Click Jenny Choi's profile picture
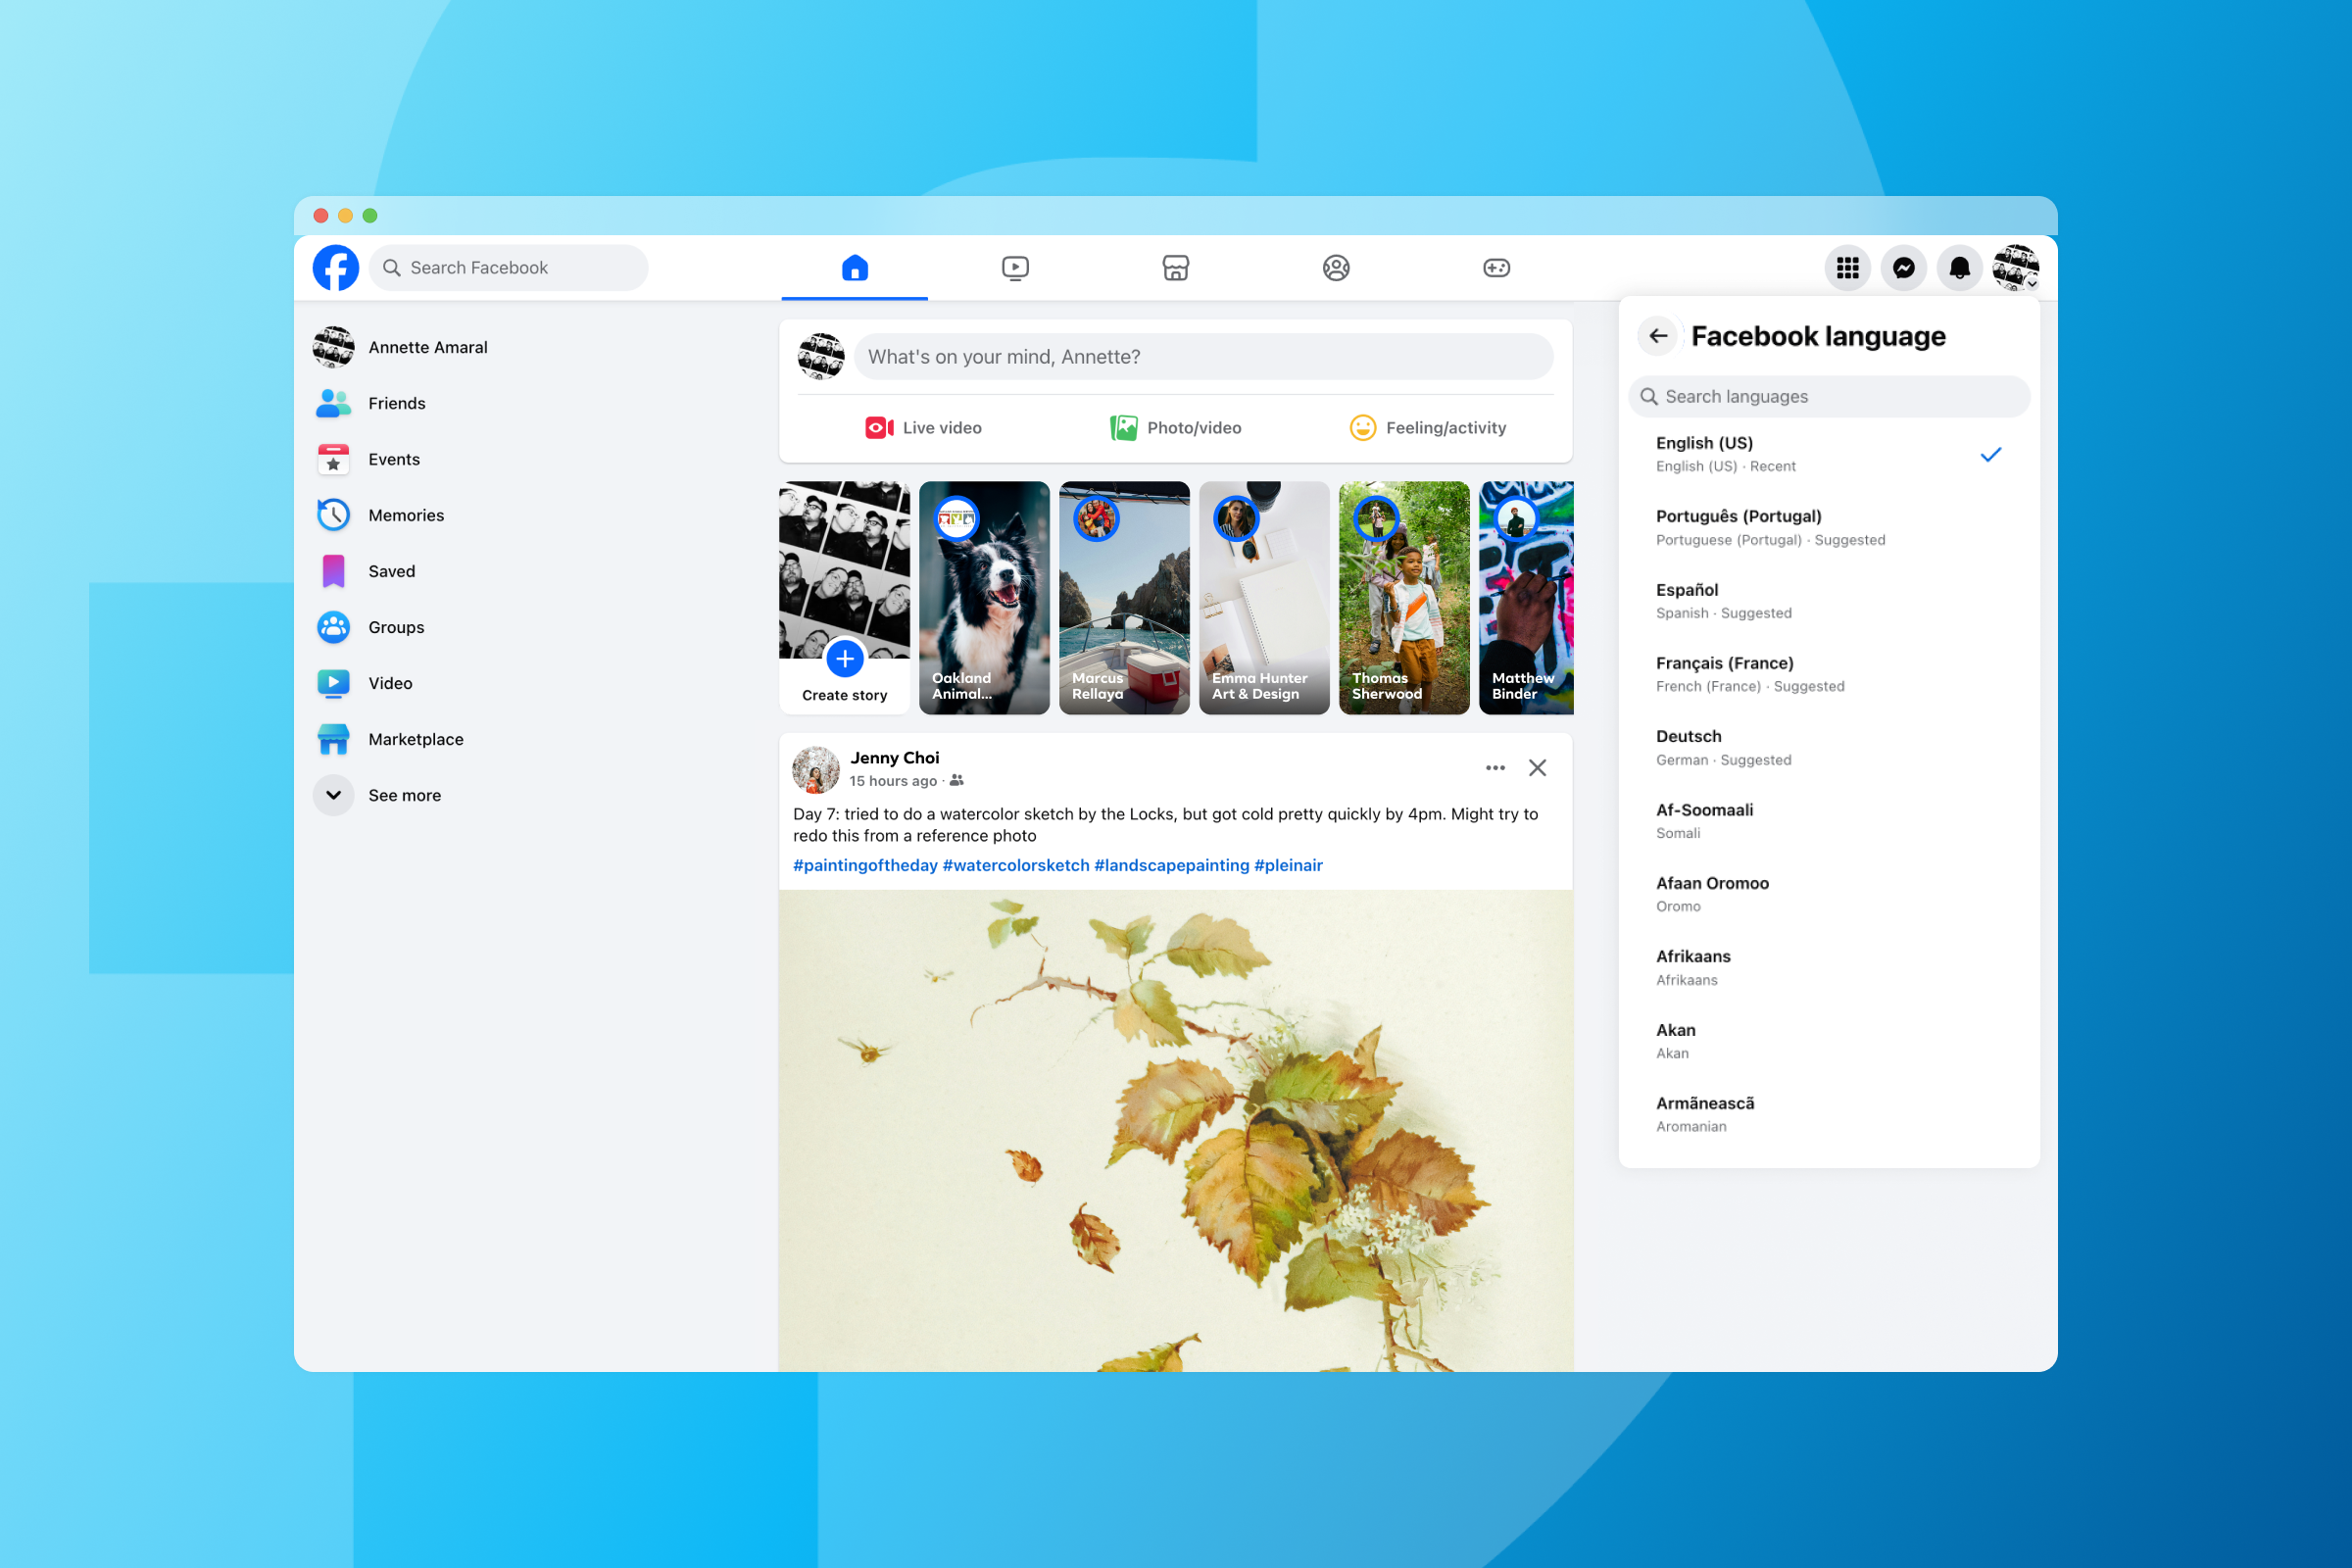This screenshot has height=1568, width=2352. [x=816, y=769]
